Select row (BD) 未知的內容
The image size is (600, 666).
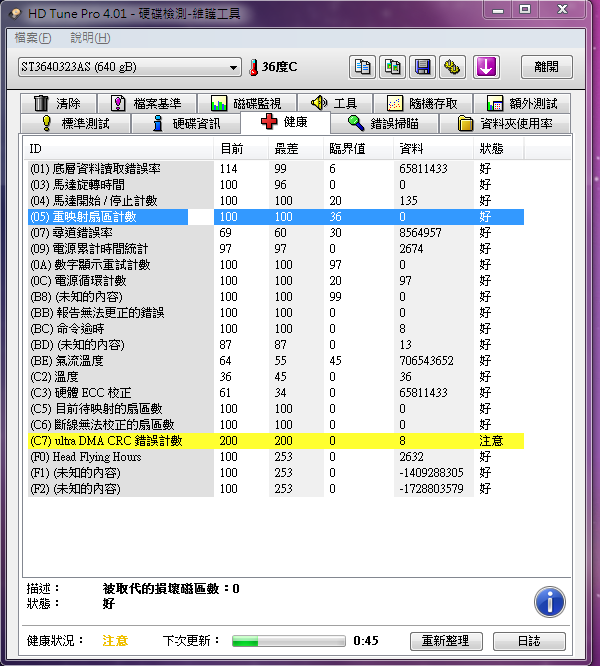[276, 345]
